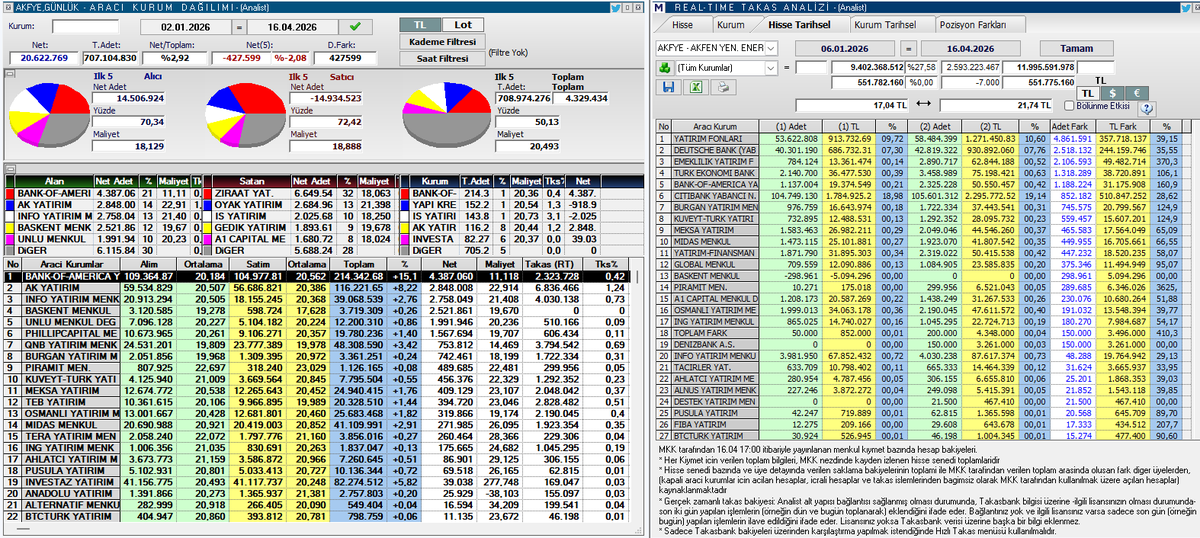Image resolution: width=1200 pixels, height=538 pixels.
Task: Click the M app icon in Takas title bar
Action: [x=660, y=7]
